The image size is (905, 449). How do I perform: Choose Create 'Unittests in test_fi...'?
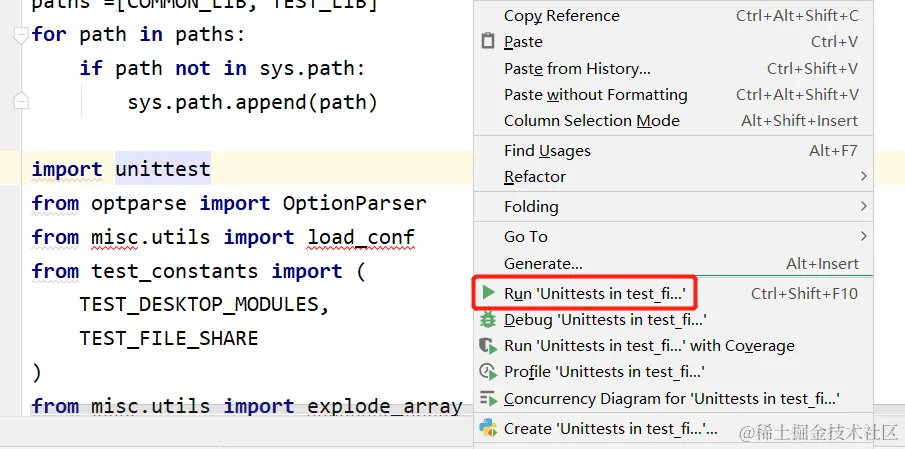(x=673, y=428)
